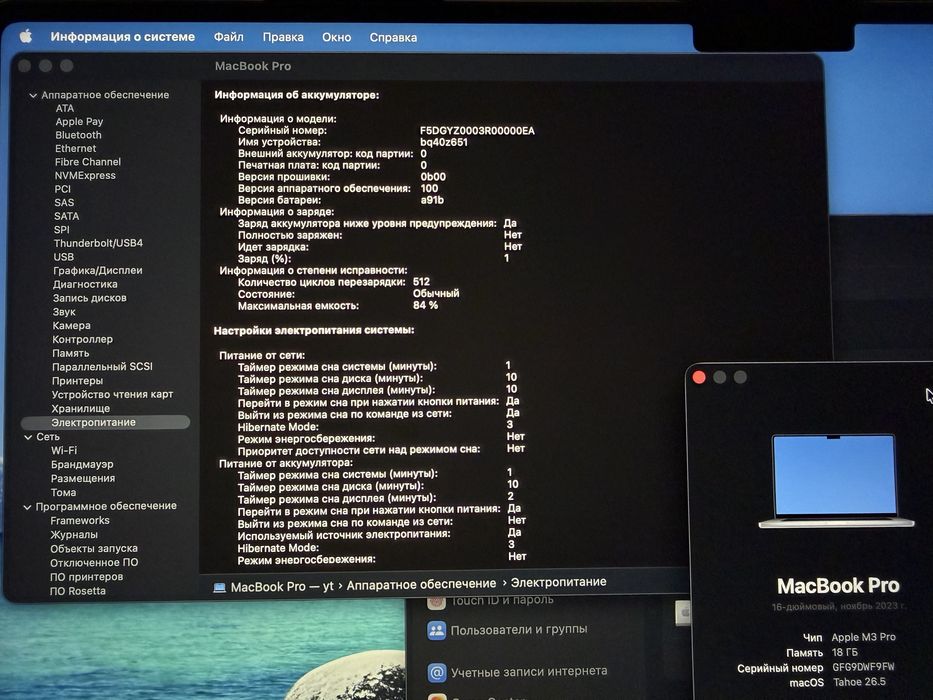Screen dimensions: 933x700
Task: Select Thunderbolt/USB4 in the sidebar
Action: tap(98, 243)
